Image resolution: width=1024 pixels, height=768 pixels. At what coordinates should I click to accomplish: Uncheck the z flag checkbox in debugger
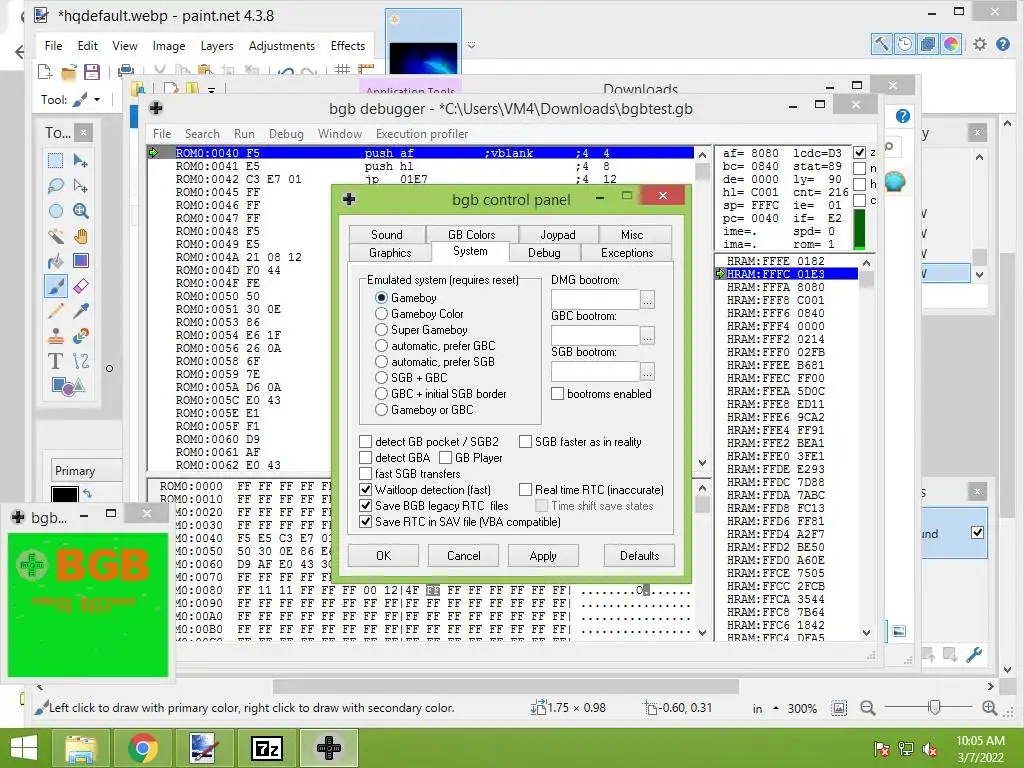click(x=860, y=153)
